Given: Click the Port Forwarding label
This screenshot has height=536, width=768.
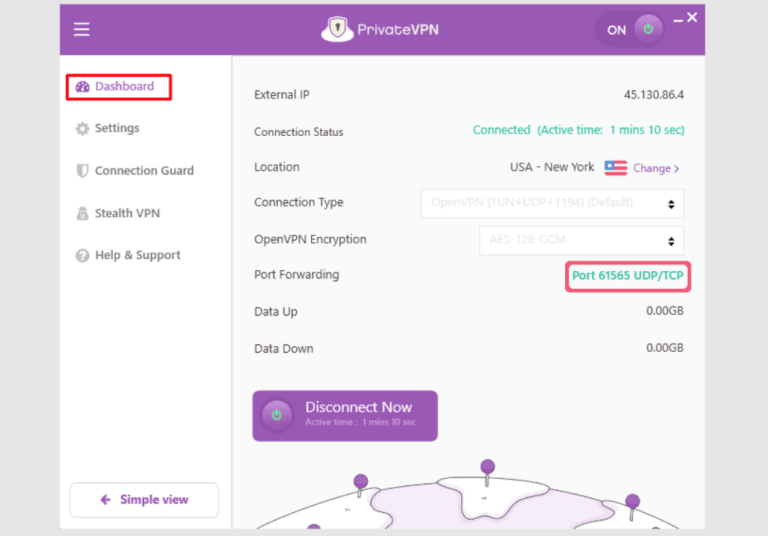Looking at the screenshot, I should (296, 274).
